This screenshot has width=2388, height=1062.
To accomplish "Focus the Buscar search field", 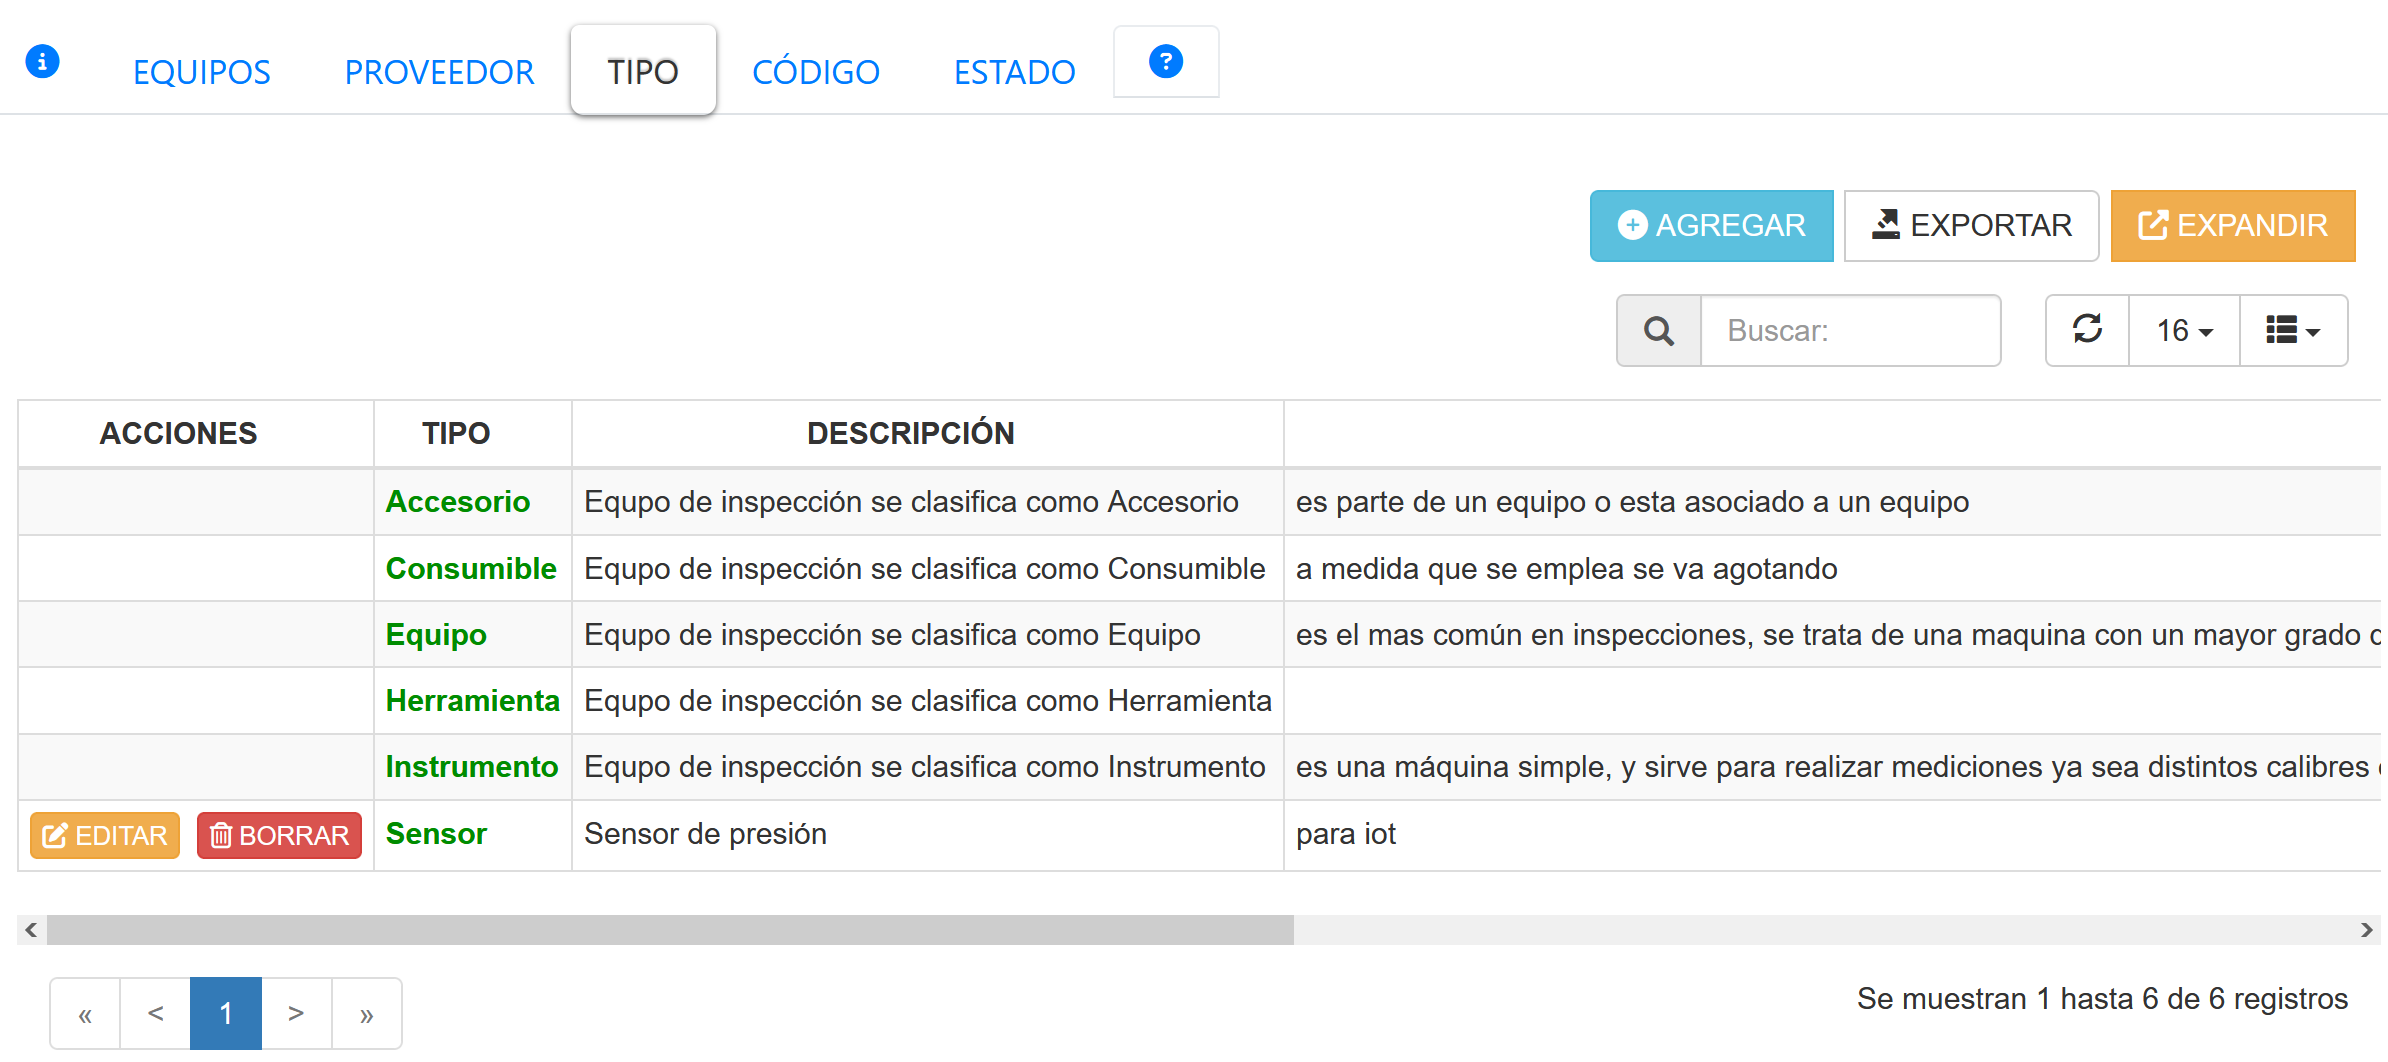I will (1850, 331).
